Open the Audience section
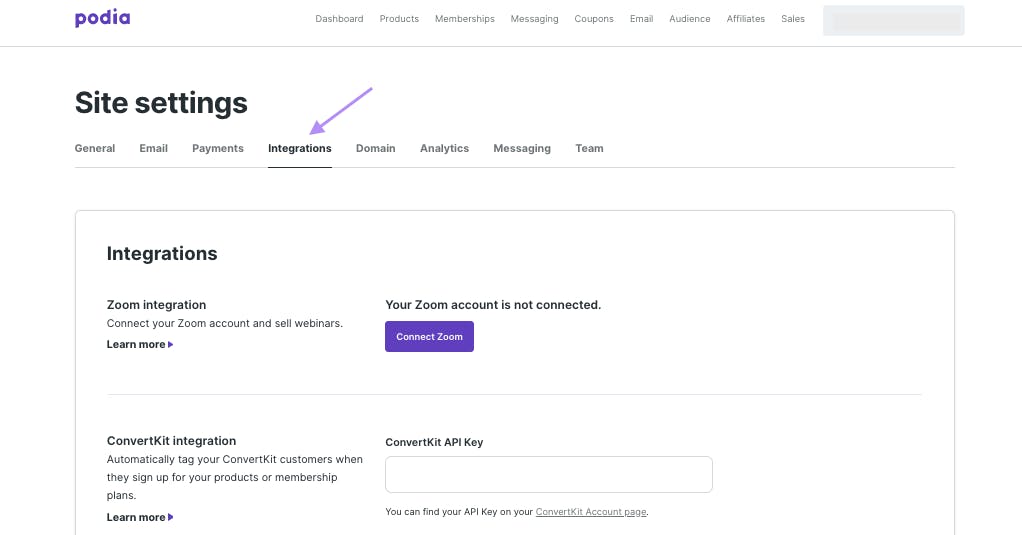Viewport: 1022px width, 535px height. click(x=690, y=19)
